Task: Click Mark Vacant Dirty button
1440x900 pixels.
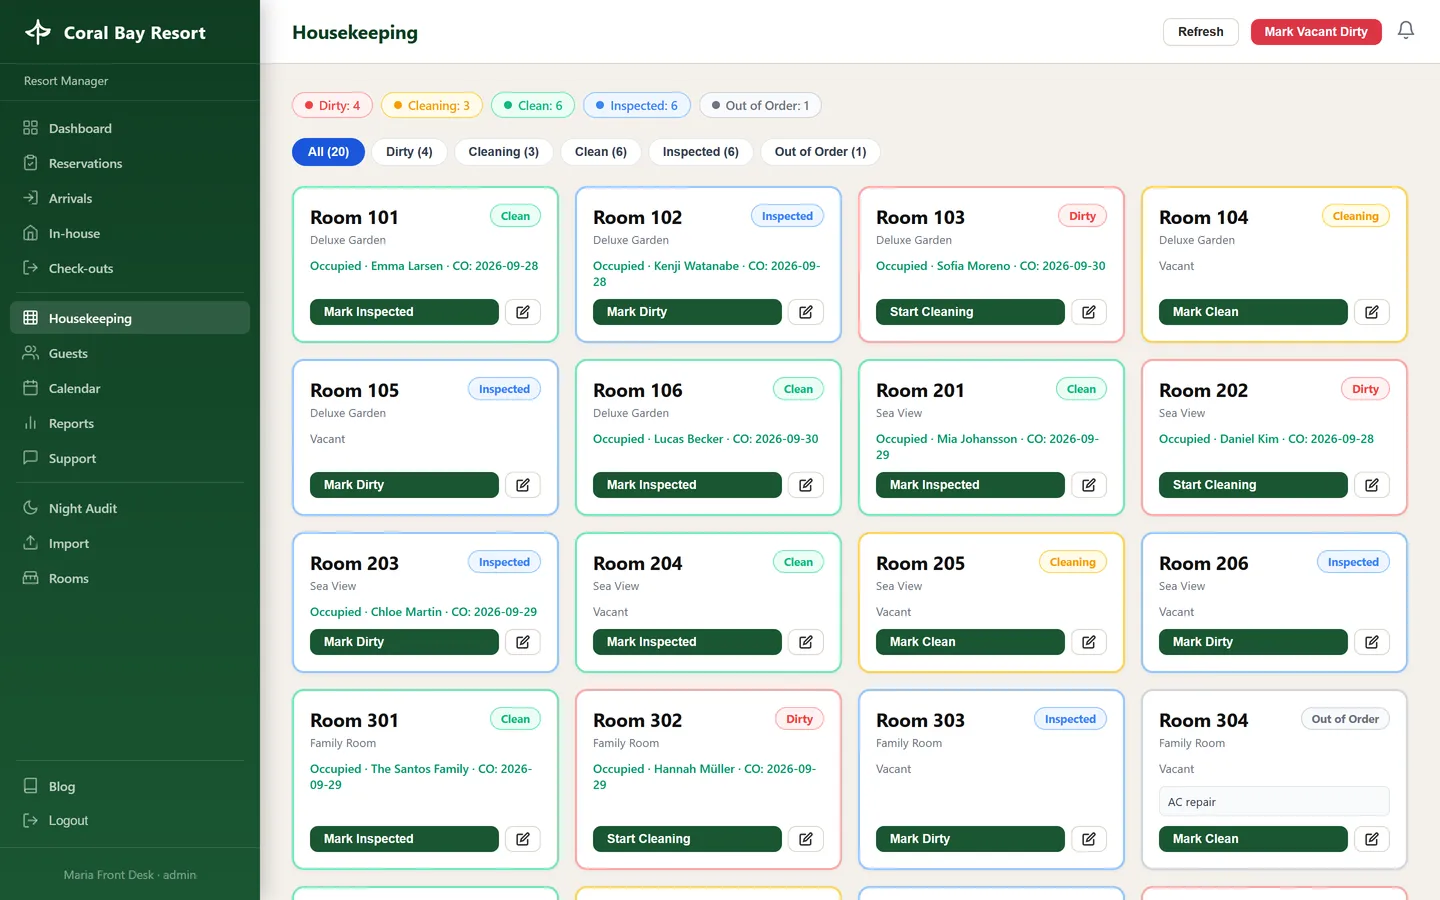Action: tap(1316, 32)
